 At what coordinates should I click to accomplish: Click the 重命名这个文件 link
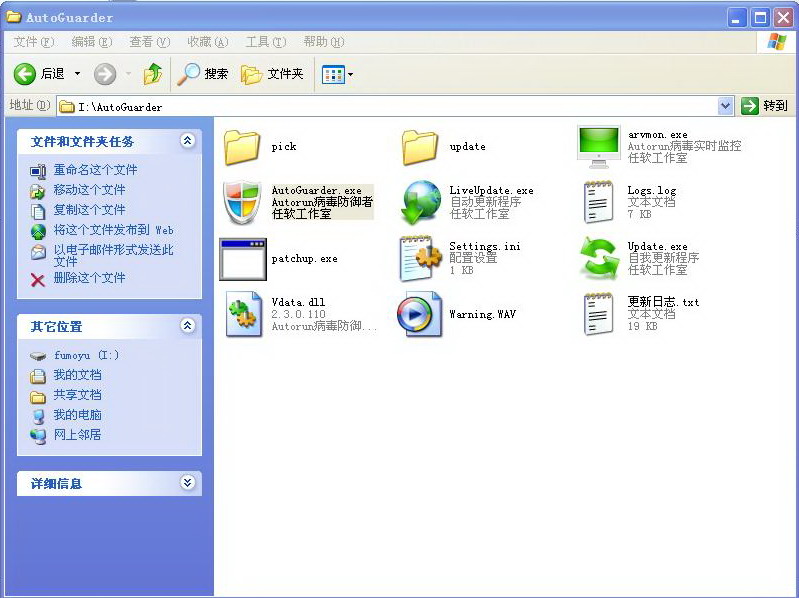(95, 170)
